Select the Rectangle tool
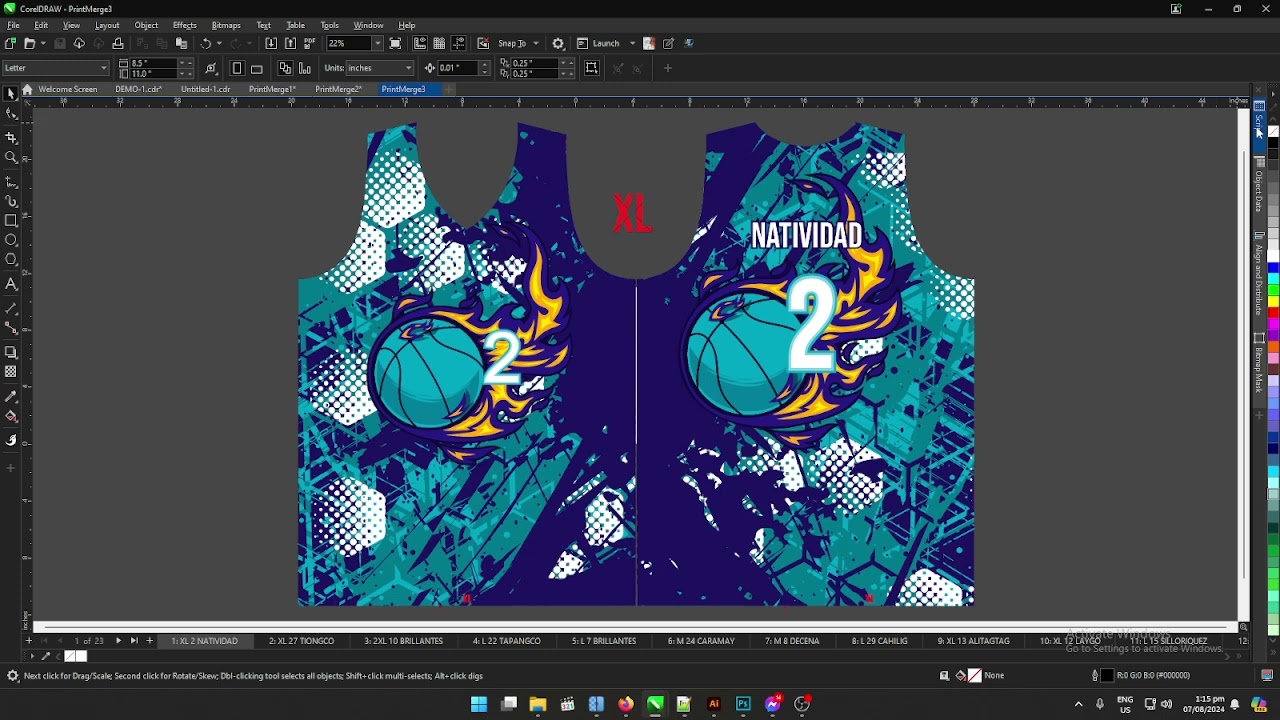This screenshot has height=720, width=1280. [x=11, y=220]
